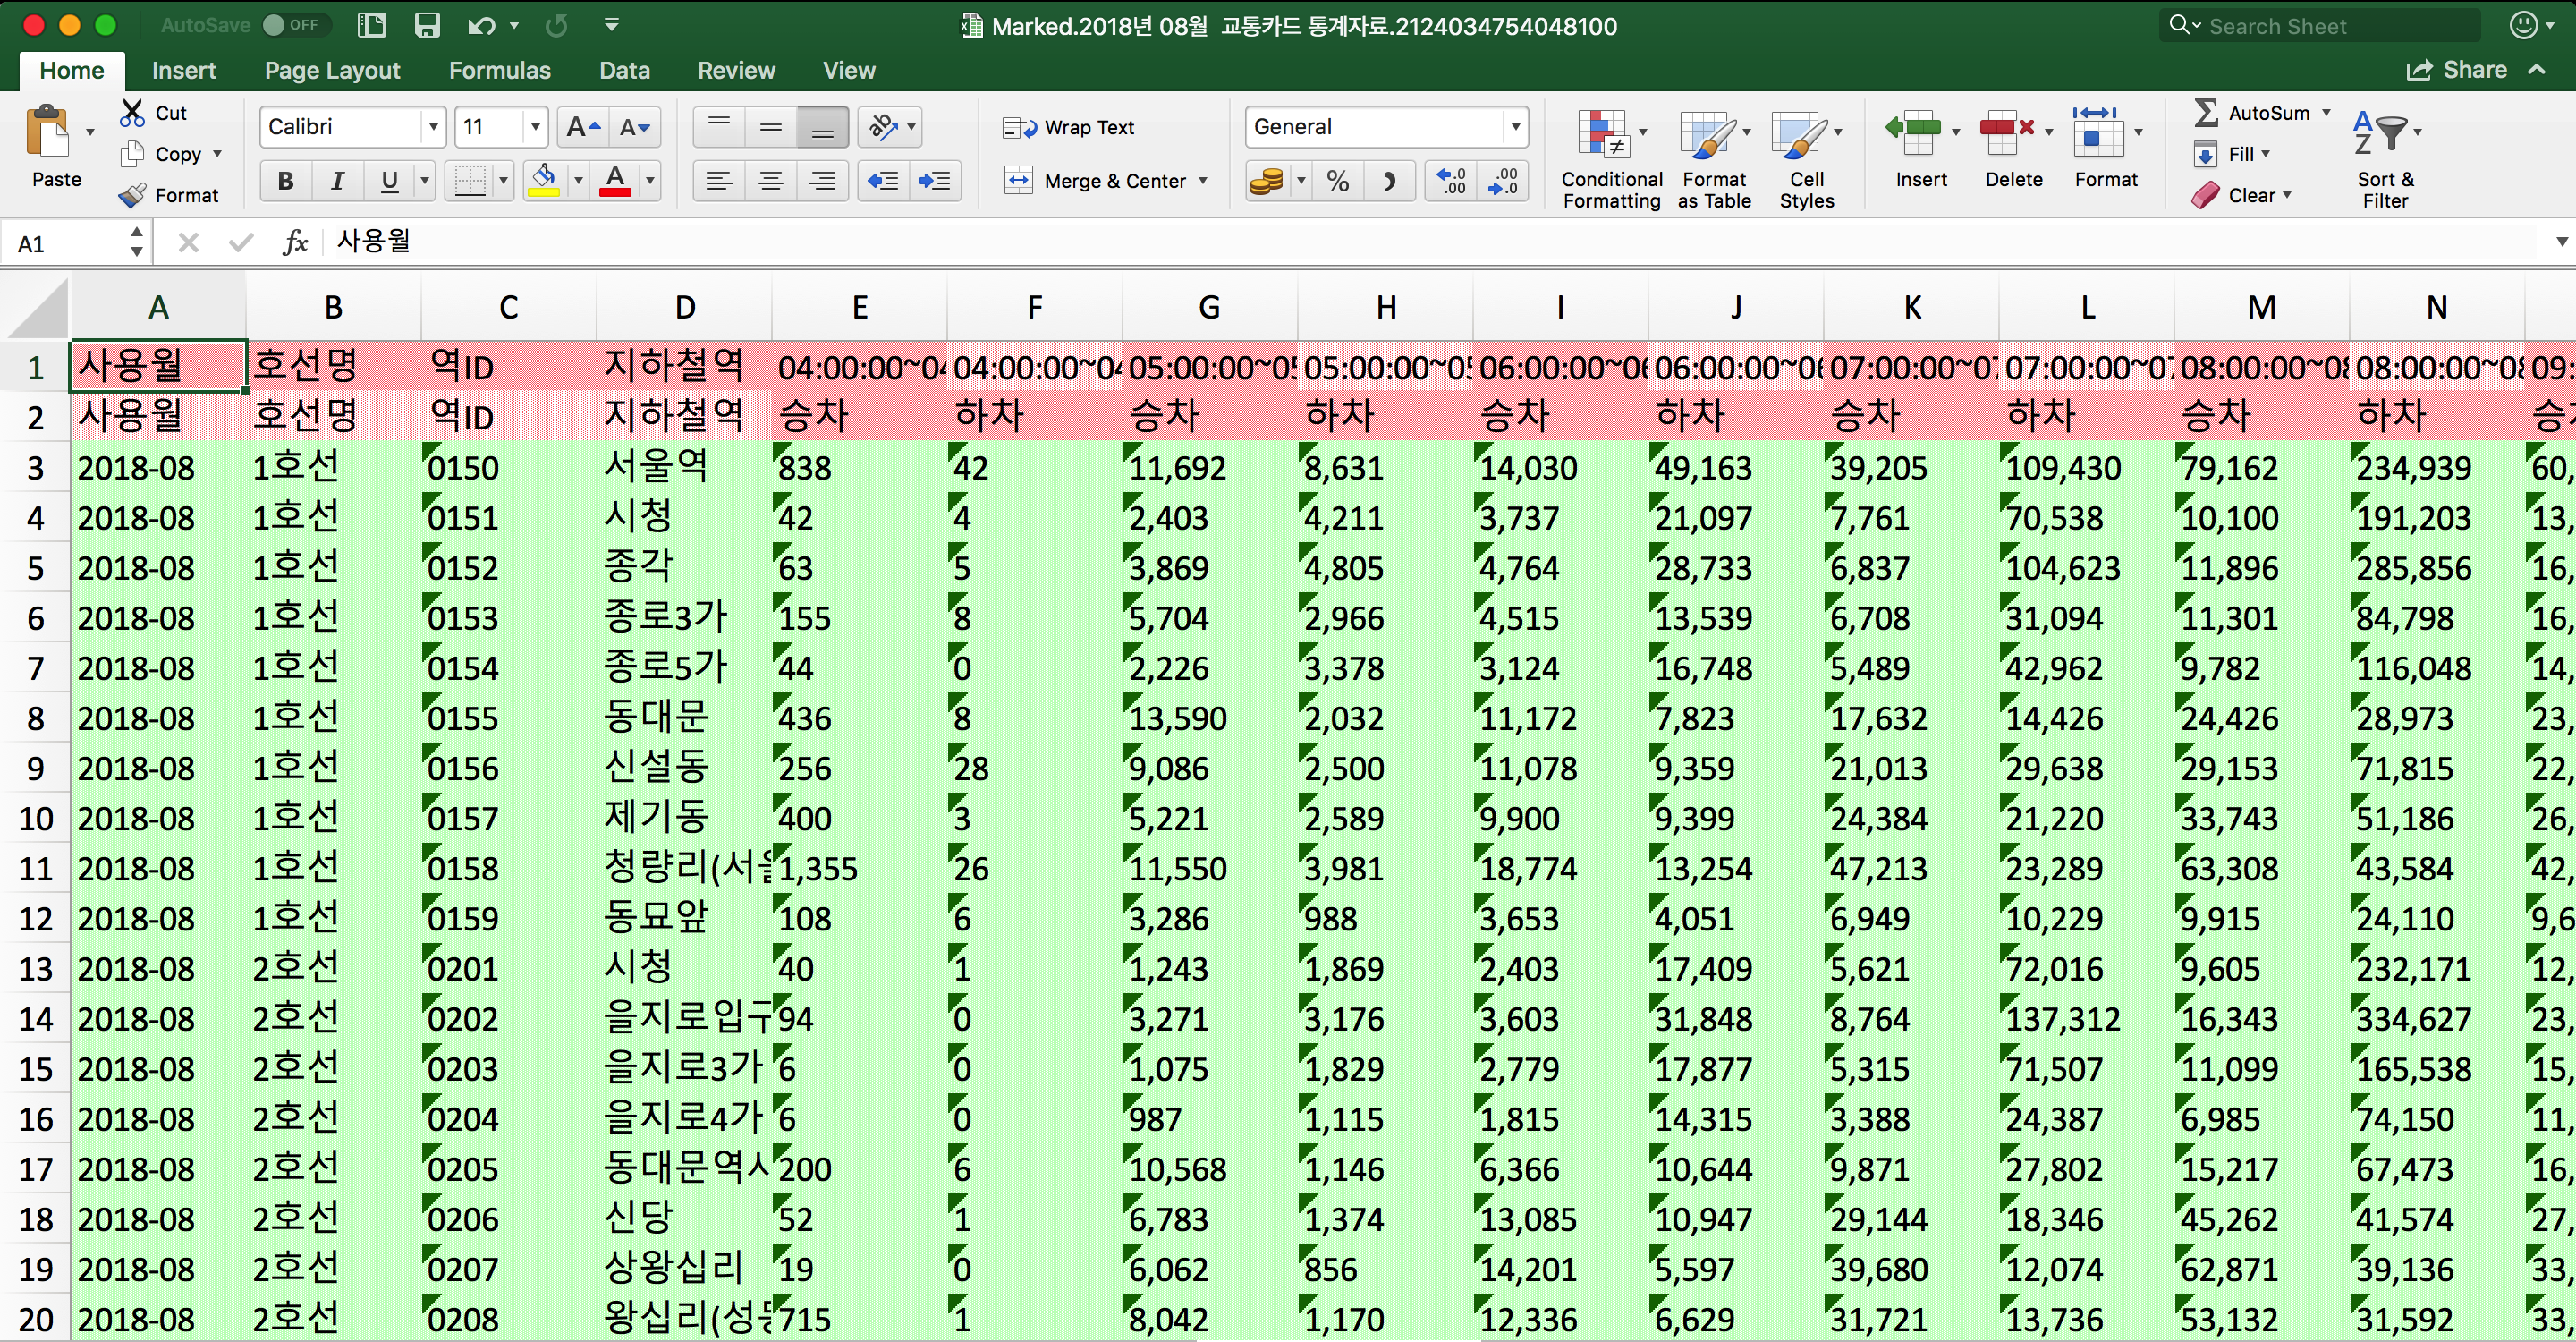2576x1342 pixels.
Task: Open the Conditional Formatting icon
Action: click(x=1603, y=135)
